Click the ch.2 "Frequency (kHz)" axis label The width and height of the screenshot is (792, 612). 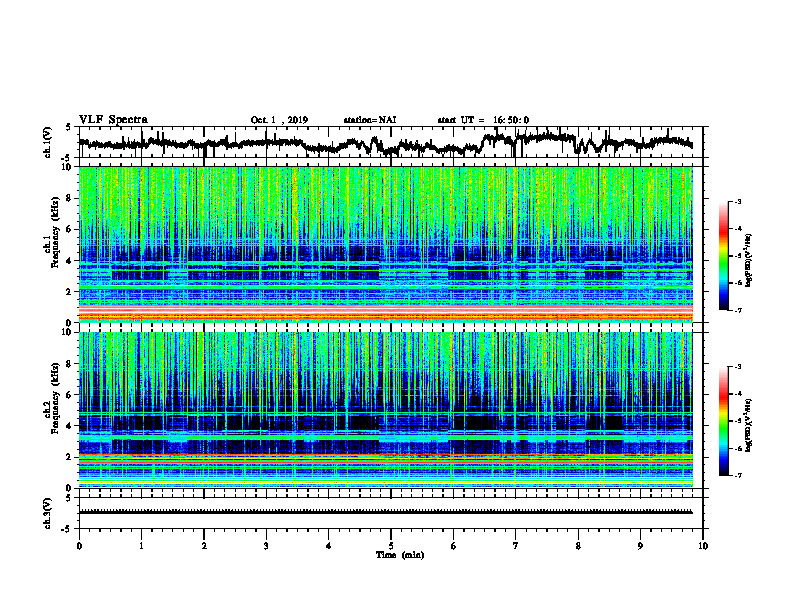55,398
